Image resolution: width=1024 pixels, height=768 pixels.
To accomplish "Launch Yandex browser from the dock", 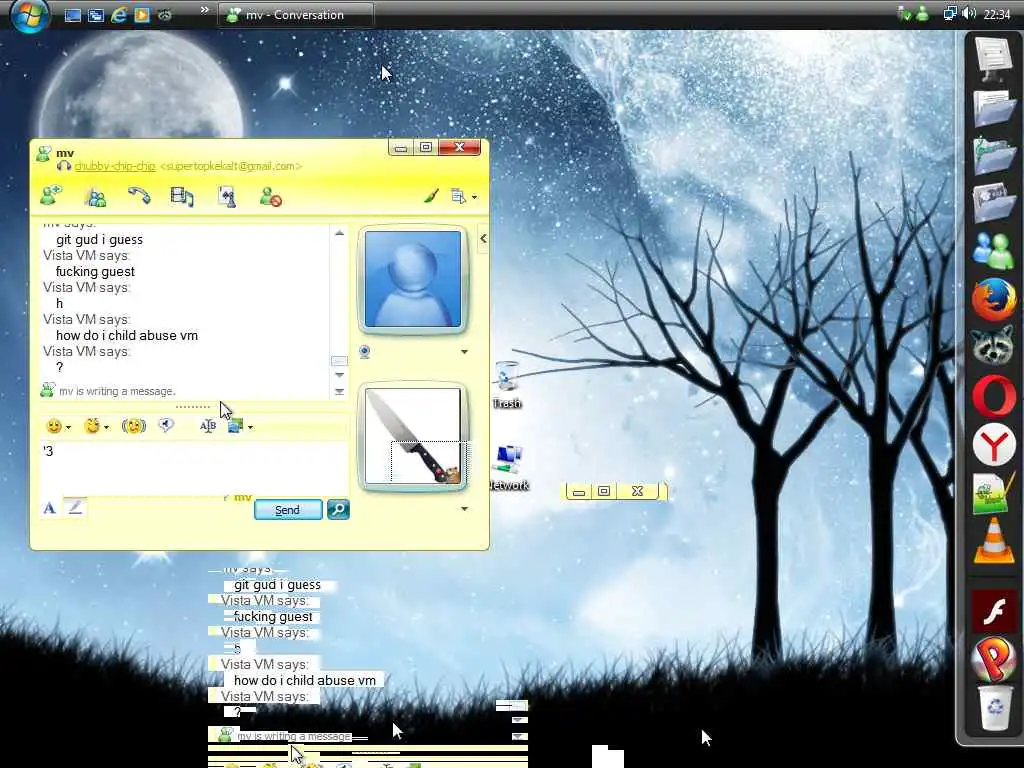I will [993, 445].
